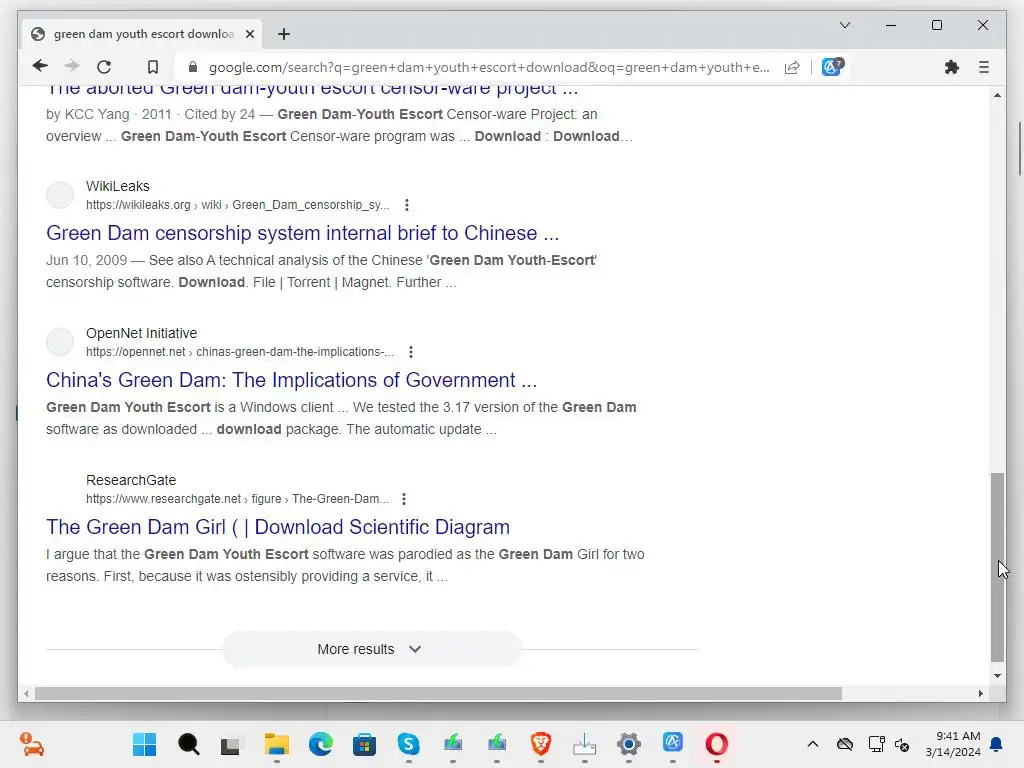Expand More results
The image size is (1024, 768).
[x=372, y=649]
